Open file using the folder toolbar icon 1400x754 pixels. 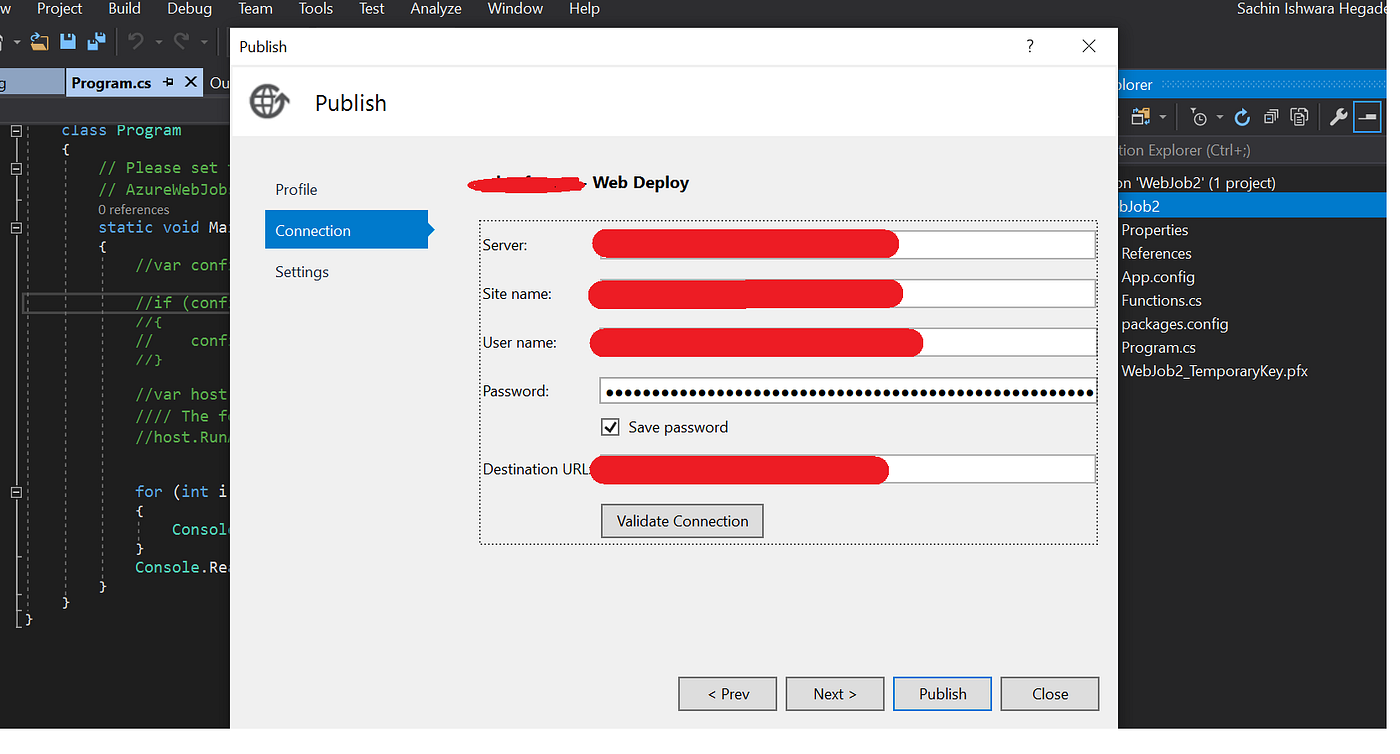point(39,41)
